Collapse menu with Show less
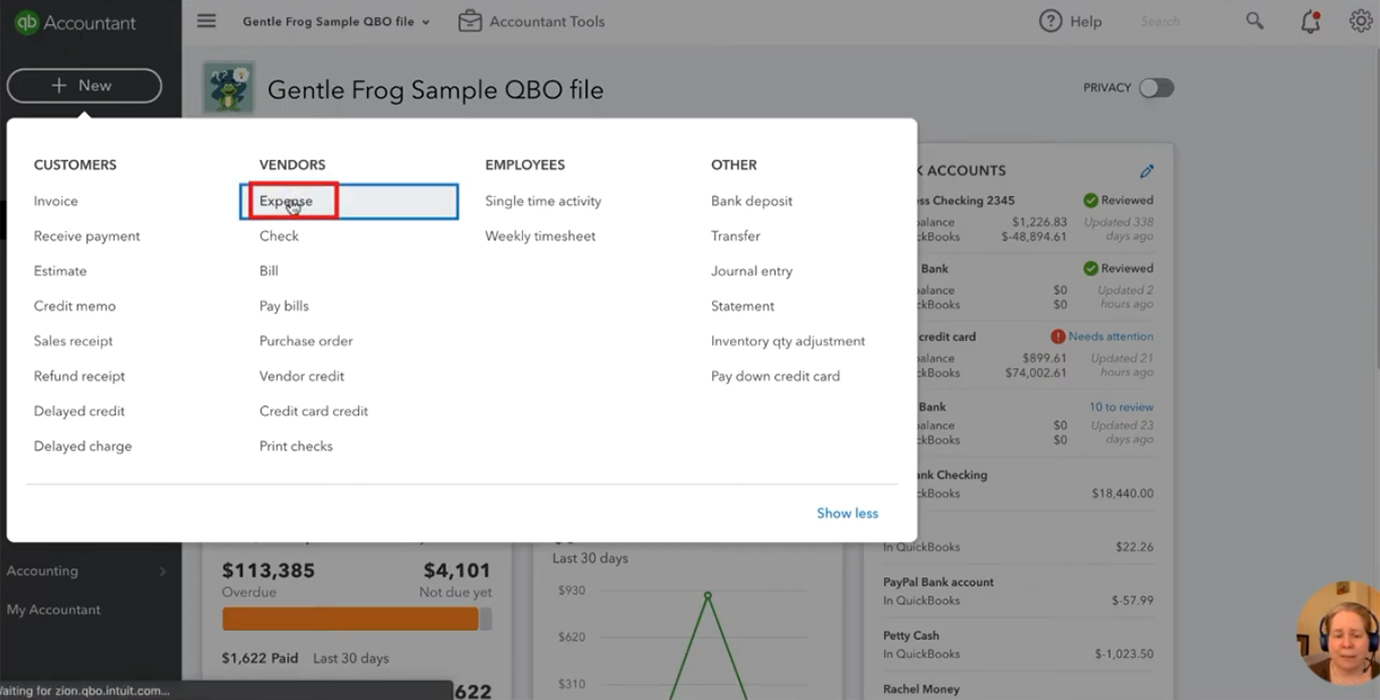Screen dimensions: 1380x700 click(x=847, y=513)
